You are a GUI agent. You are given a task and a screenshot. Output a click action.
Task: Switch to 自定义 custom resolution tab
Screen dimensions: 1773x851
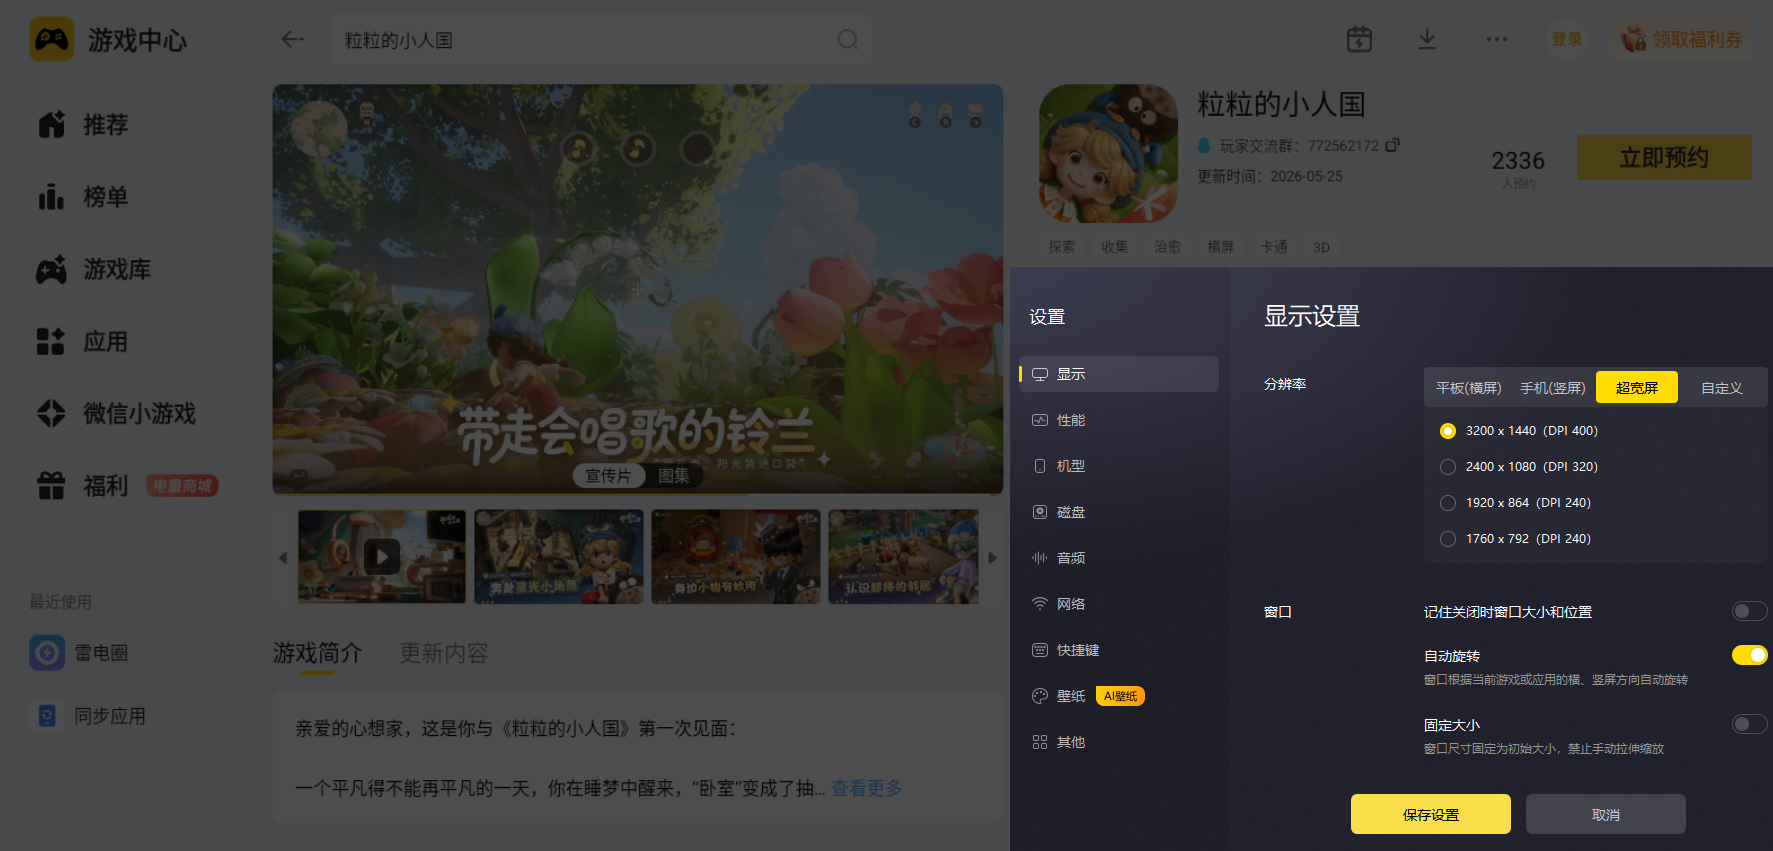click(x=1722, y=388)
